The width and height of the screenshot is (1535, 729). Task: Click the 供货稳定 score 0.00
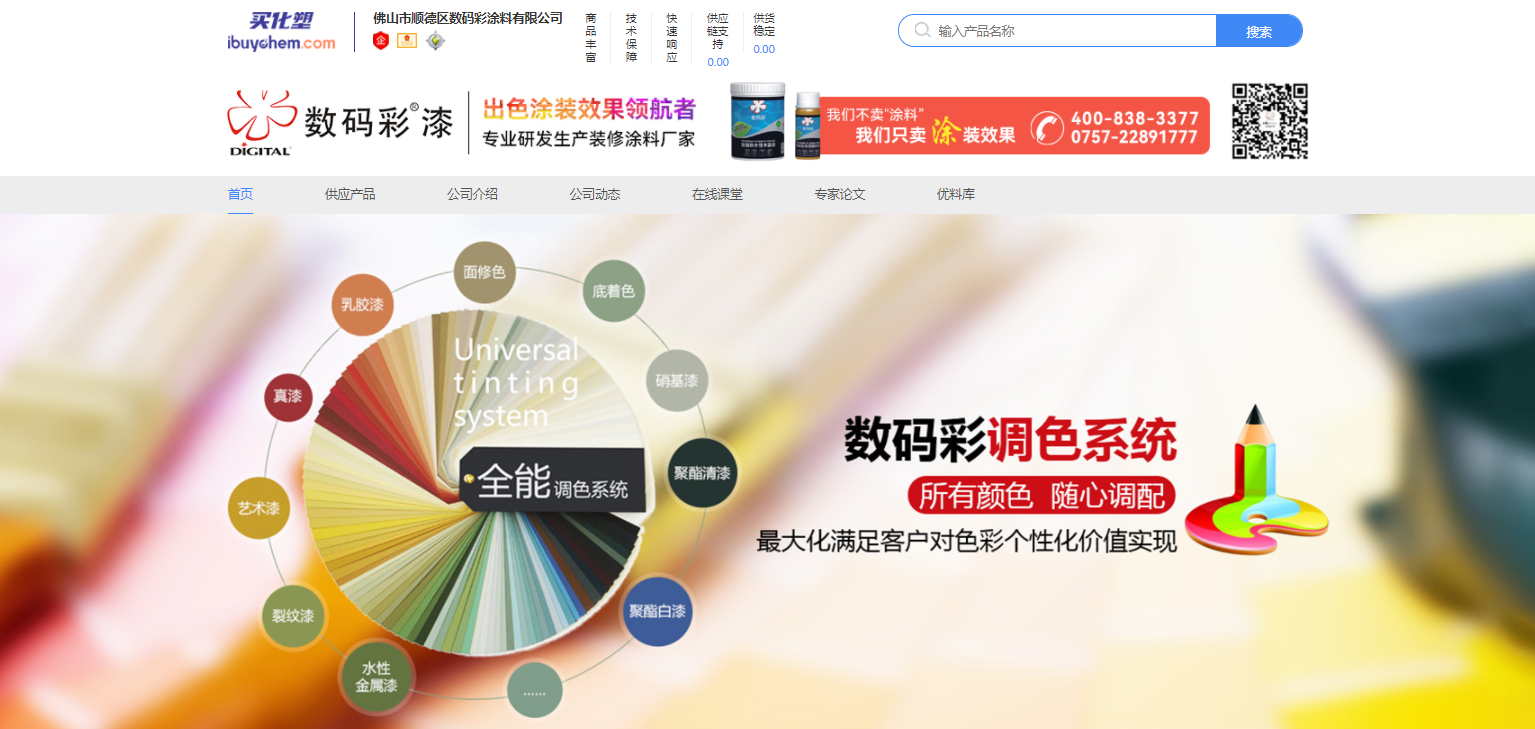pyautogui.click(x=764, y=49)
